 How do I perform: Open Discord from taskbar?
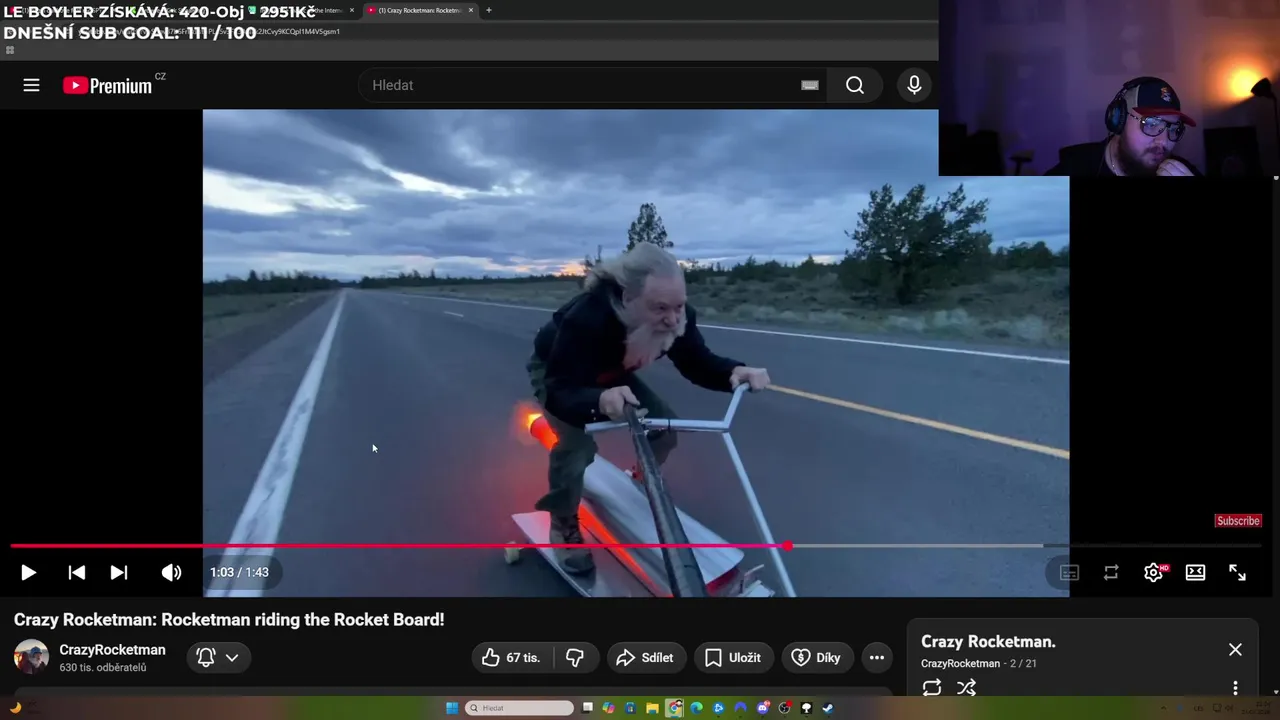pos(763,708)
